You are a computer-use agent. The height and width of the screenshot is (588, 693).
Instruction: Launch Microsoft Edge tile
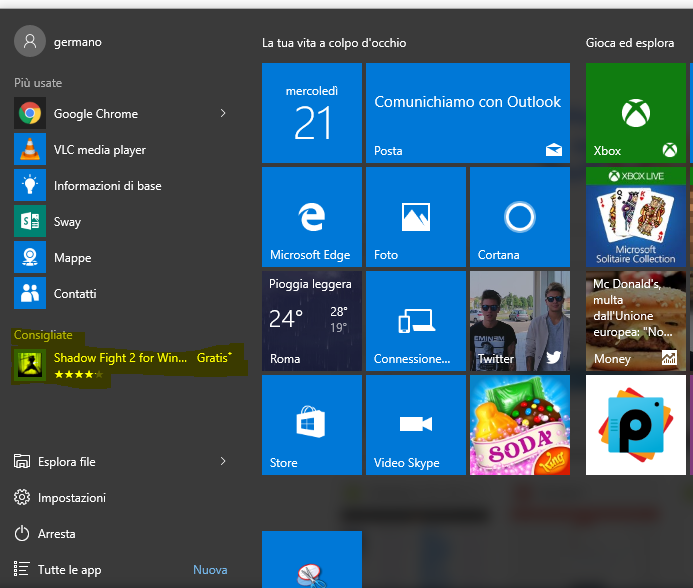click(x=312, y=217)
